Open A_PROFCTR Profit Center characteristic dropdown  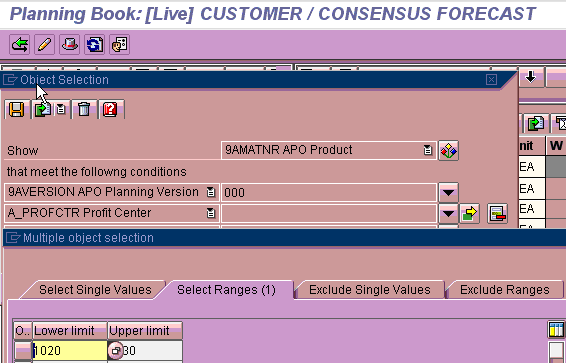point(210,213)
